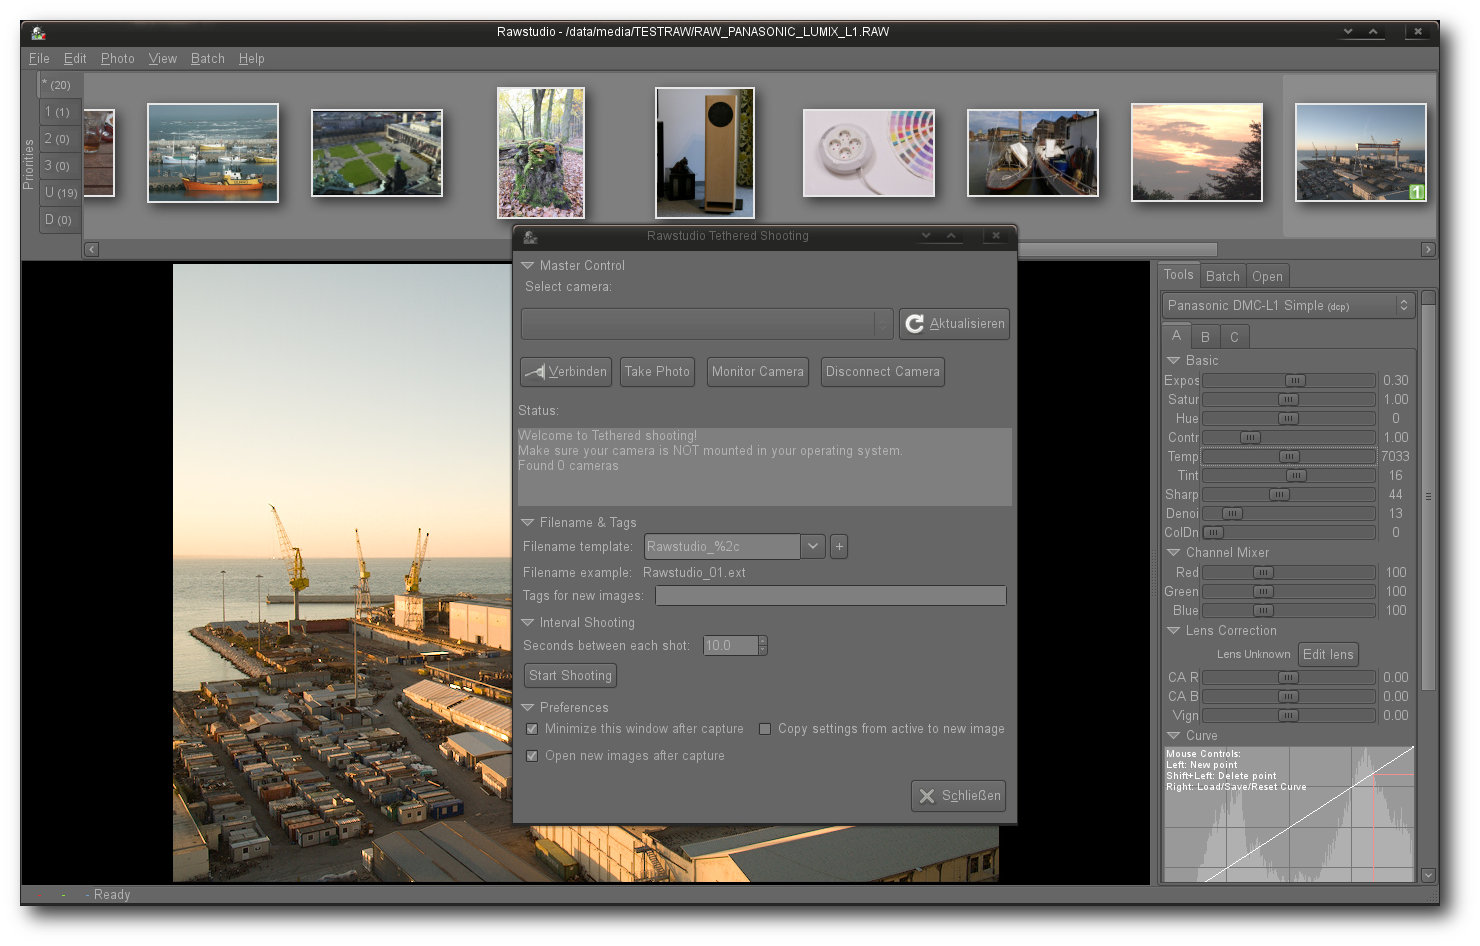Click the curve editor graph

tap(1289, 814)
